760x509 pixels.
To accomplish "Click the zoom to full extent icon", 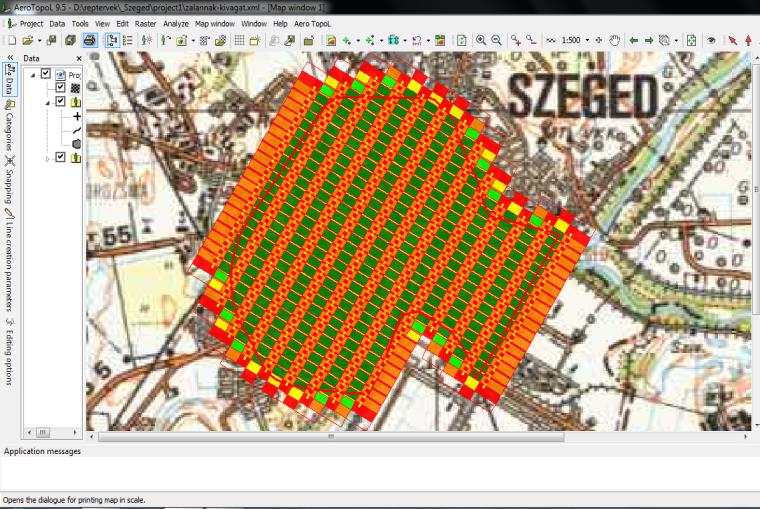I will 692,41.
